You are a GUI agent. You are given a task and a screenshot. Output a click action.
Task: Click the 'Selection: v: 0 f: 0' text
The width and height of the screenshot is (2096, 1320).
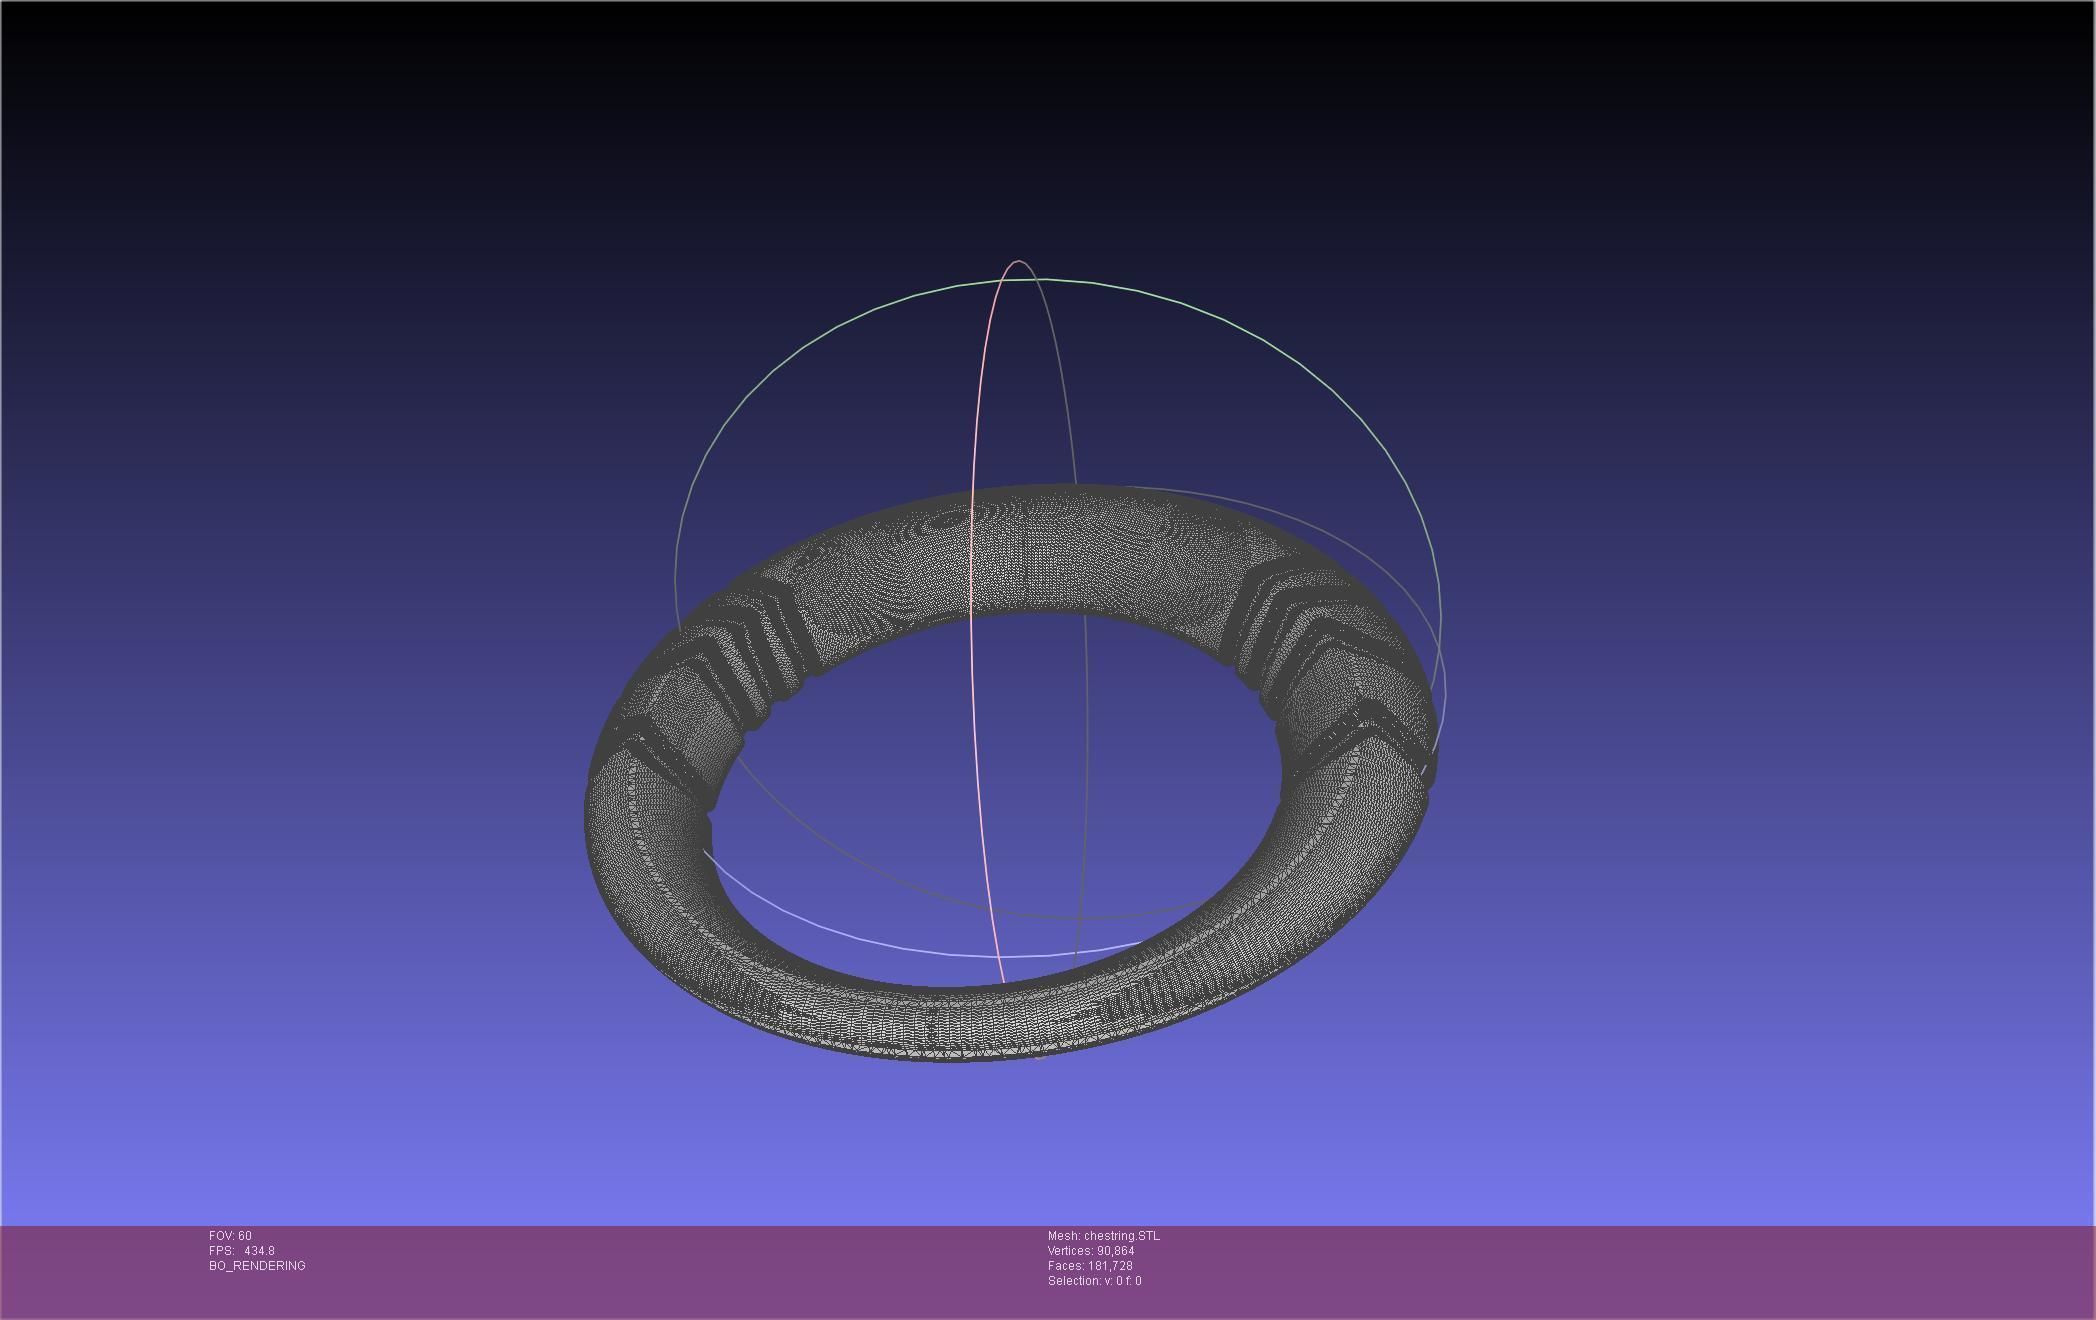(1095, 1281)
